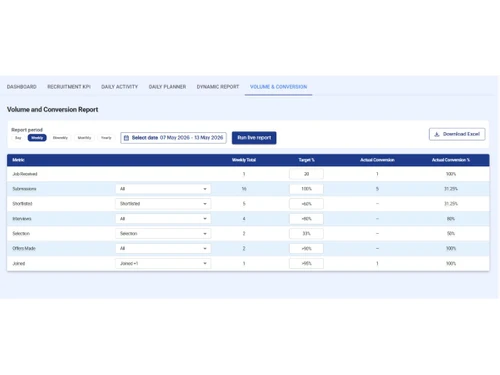This screenshot has width=500, height=375.
Task: Select the Weekly report period
Action: (x=37, y=138)
